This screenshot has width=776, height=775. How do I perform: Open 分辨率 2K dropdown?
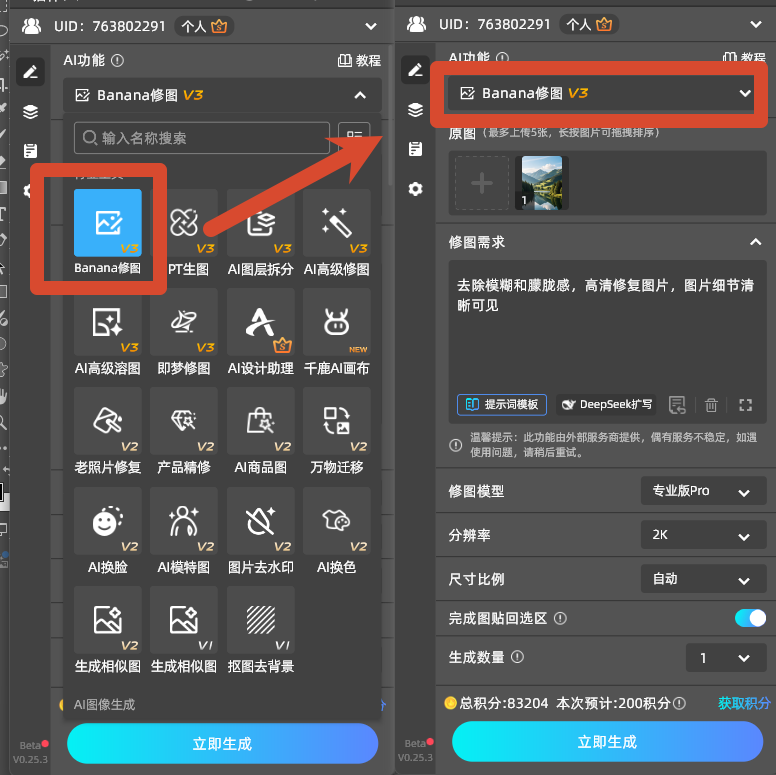(703, 535)
